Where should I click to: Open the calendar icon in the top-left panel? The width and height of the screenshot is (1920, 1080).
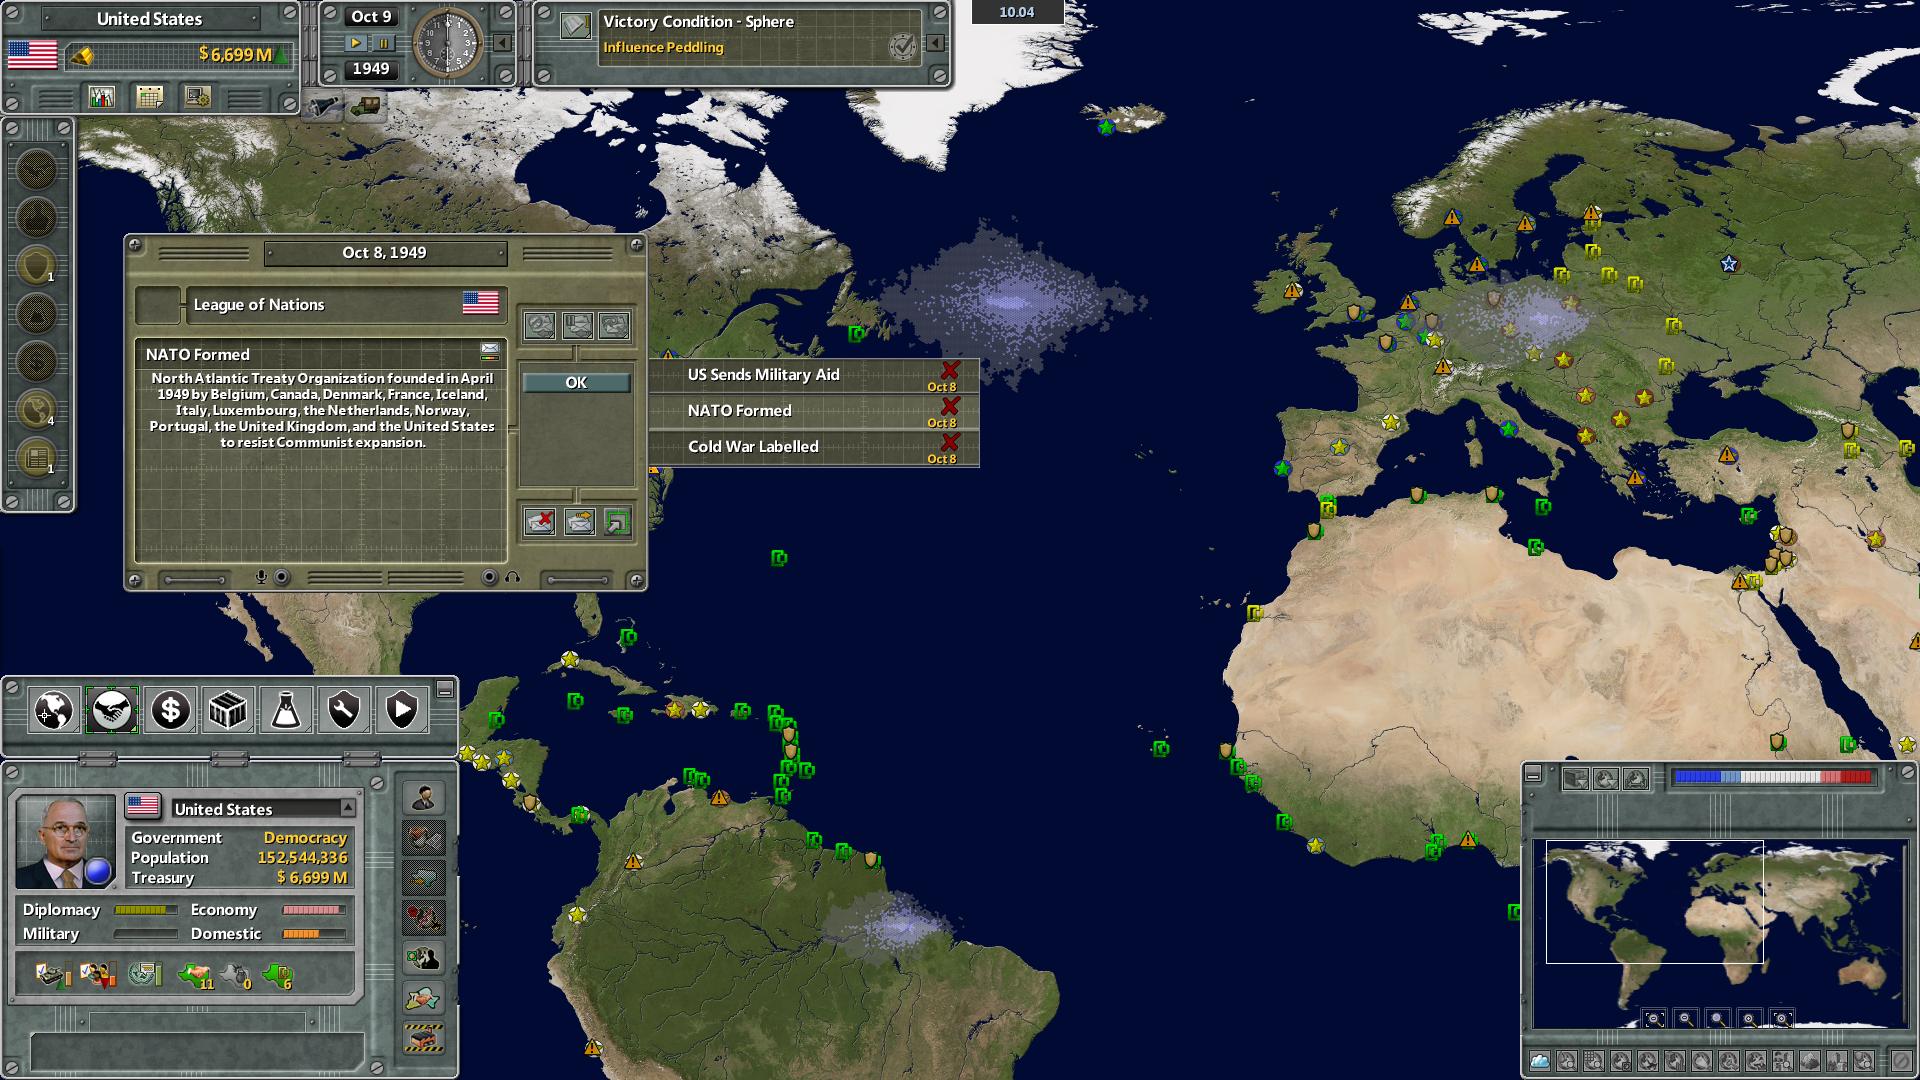coord(148,99)
